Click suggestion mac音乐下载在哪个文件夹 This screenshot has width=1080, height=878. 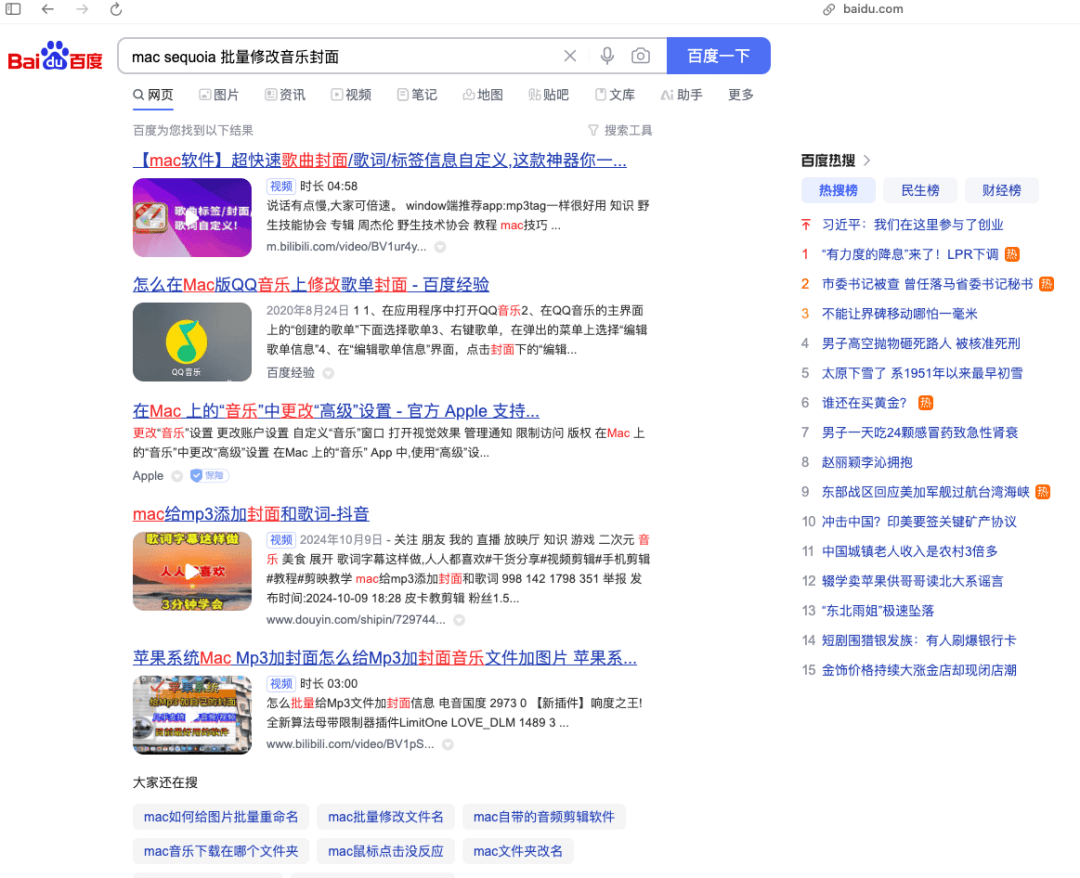coord(221,851)
